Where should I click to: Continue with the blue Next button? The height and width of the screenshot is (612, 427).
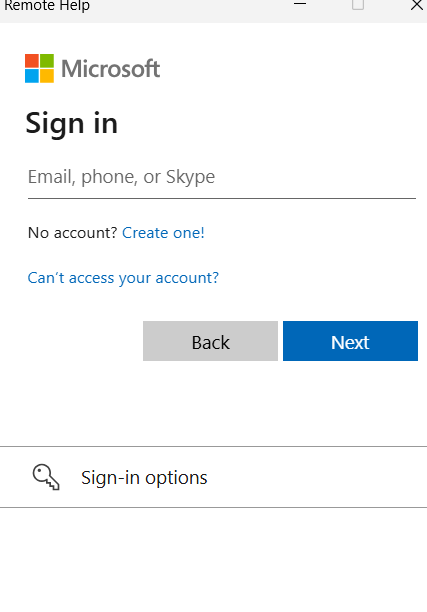pos(350,341)
